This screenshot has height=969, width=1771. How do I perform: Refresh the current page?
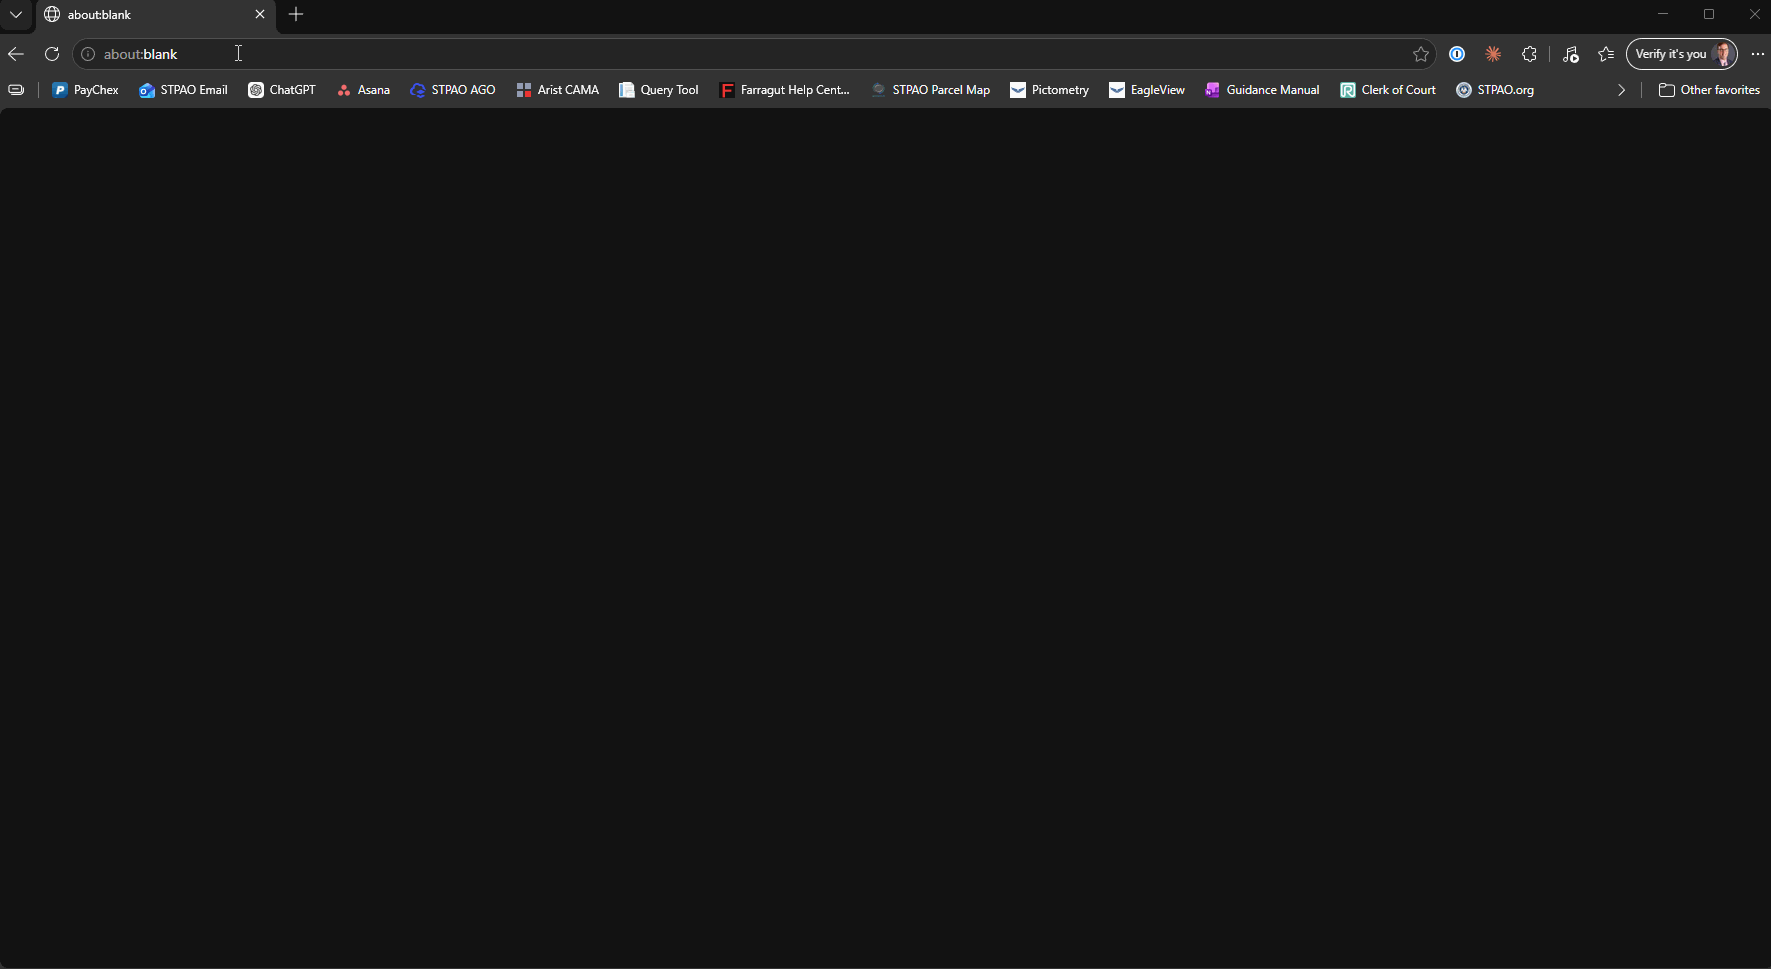tap(52, 54)
